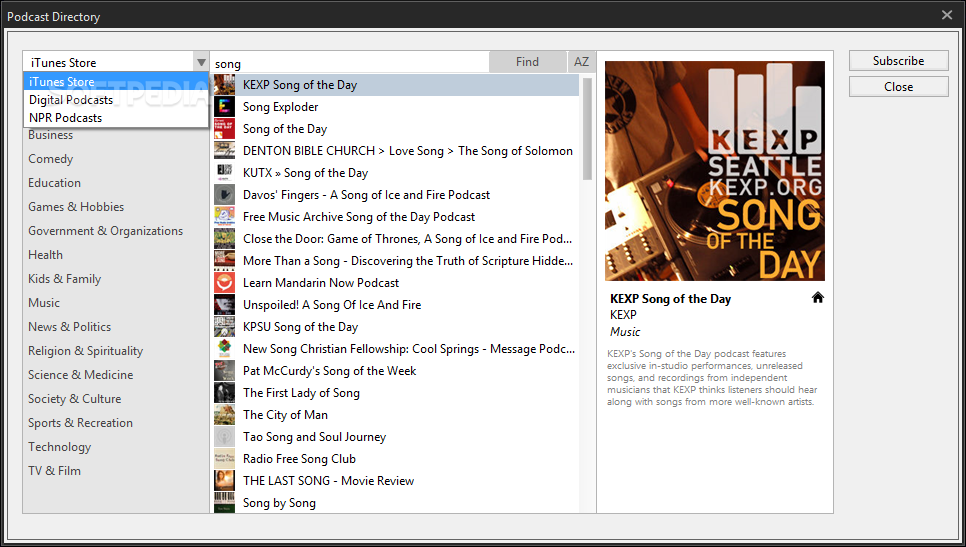966x547 pixels.
Task: Click the Pat McCurdy's Song of the Week icon
Action: point(224,371)
